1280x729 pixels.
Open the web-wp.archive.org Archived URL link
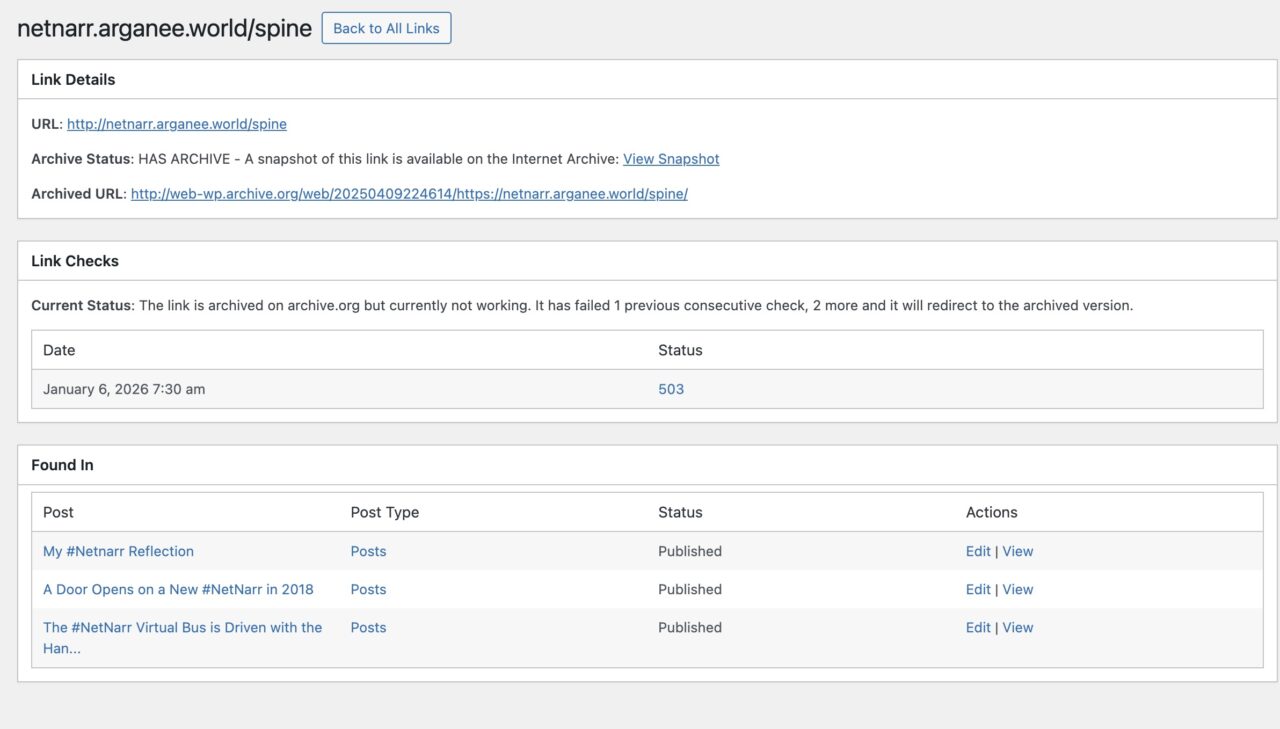[409, 194]
